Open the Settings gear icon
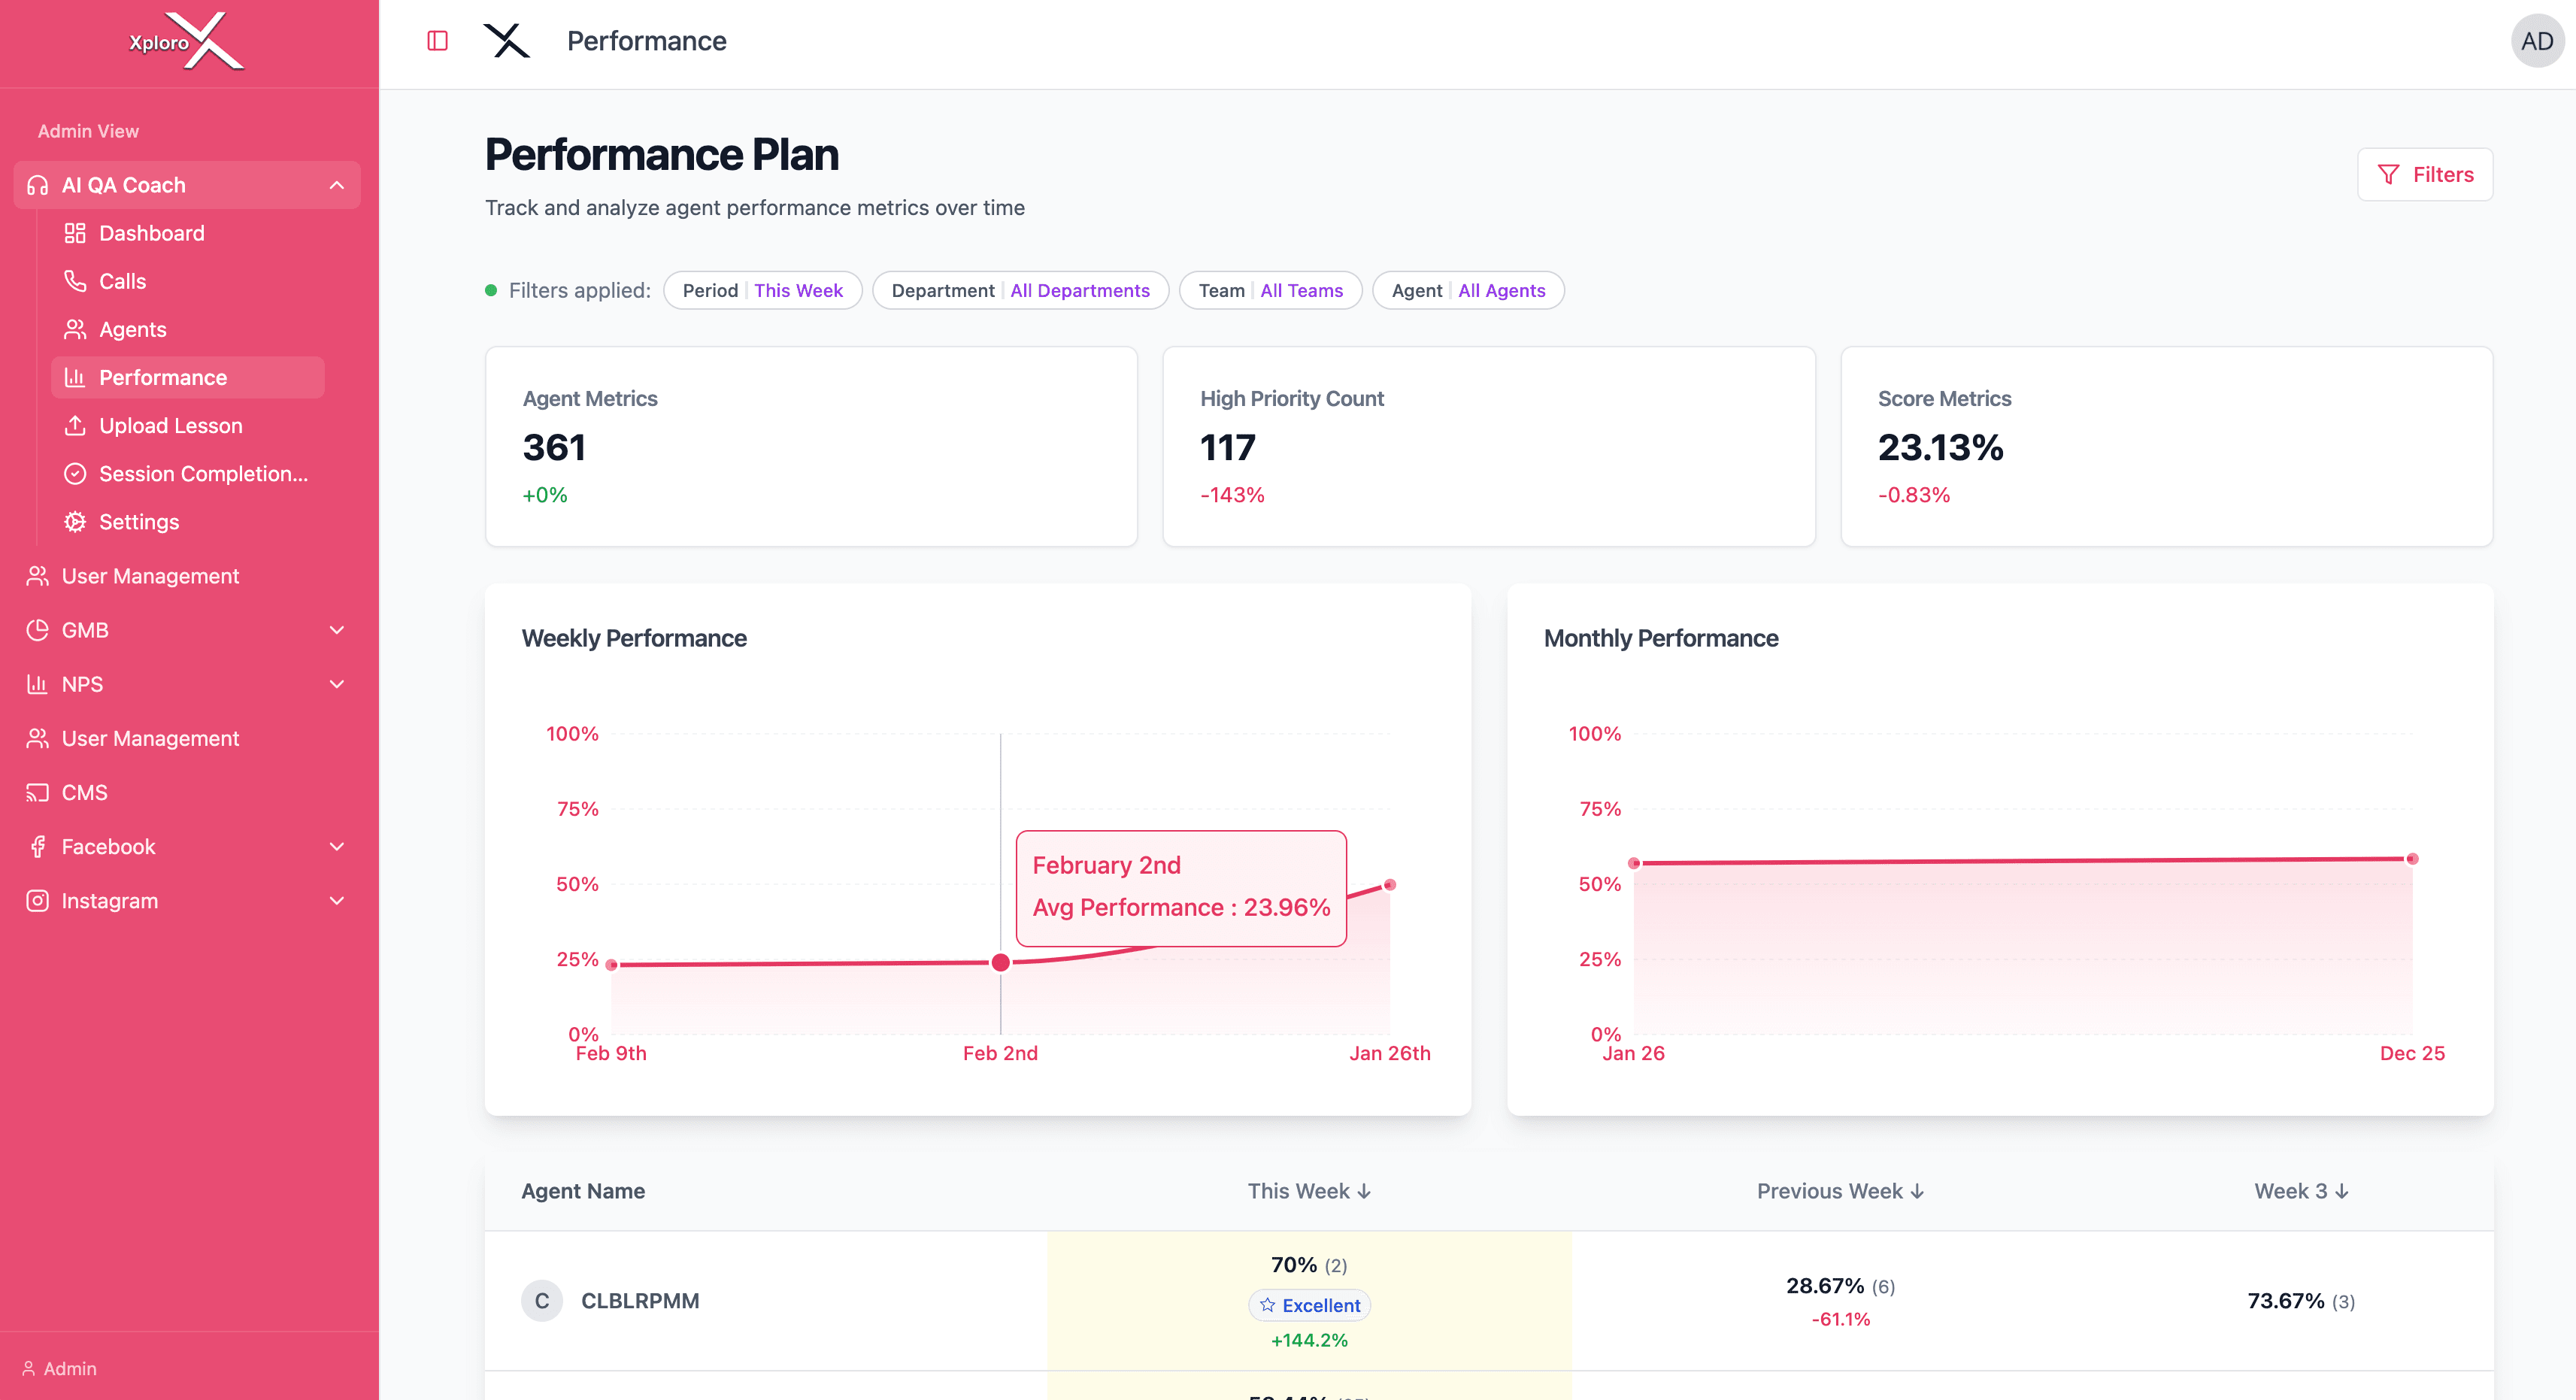The height and width of the screenshot is (1400, 2576). [75, 521]
